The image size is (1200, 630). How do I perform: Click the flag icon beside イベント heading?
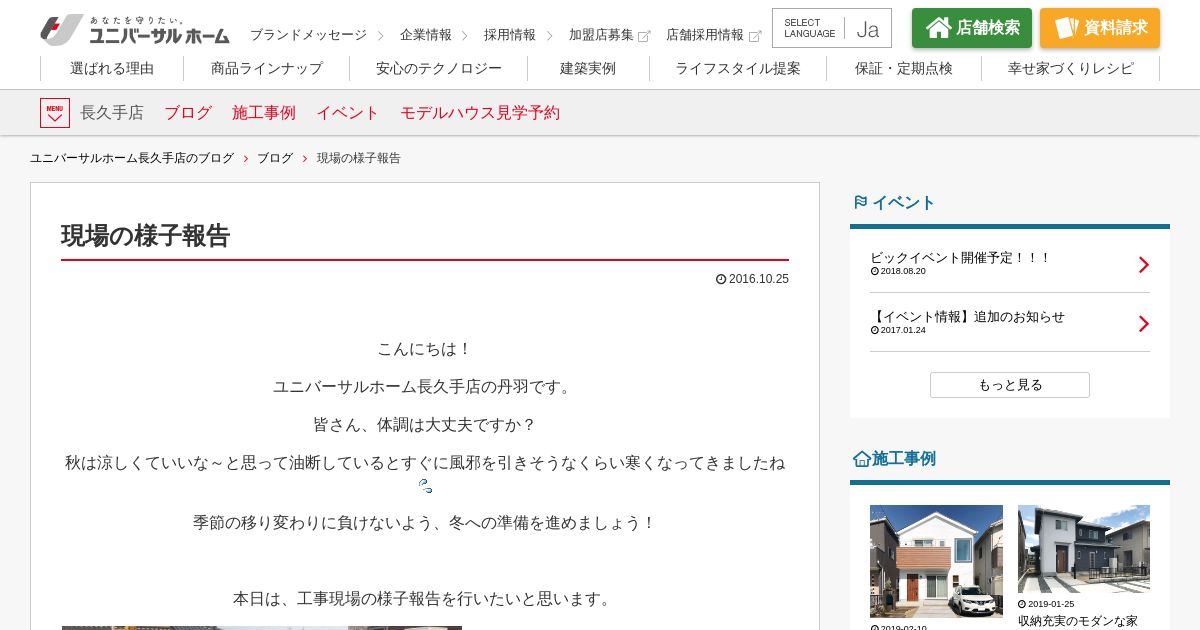coord(860,202)
